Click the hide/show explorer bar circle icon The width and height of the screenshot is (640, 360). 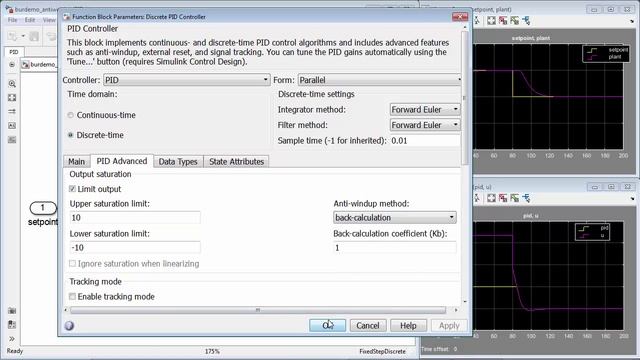click(12, 64)
